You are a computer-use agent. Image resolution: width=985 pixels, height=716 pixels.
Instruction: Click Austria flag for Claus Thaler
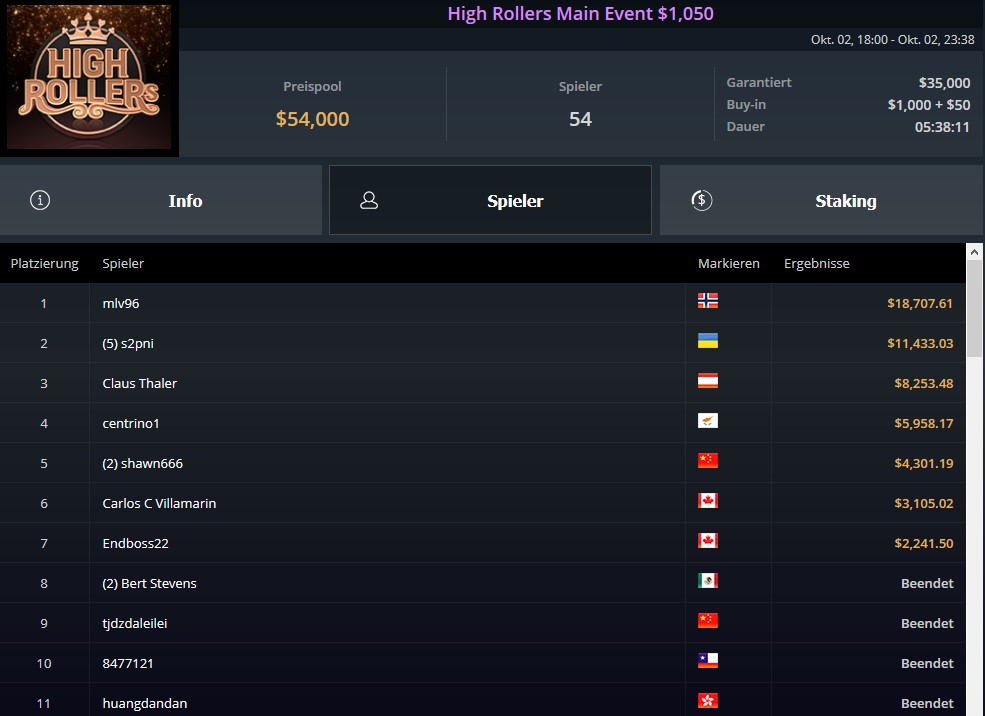coord(708,381)
